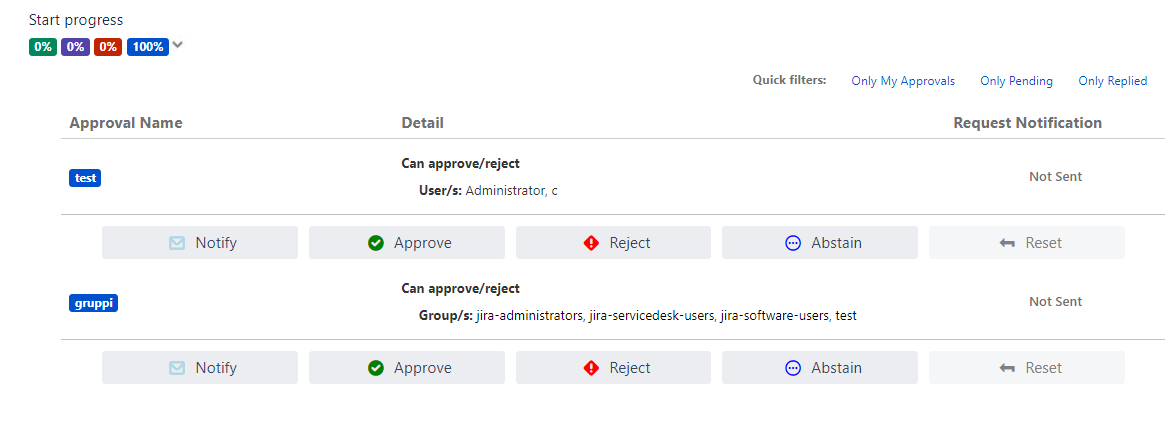Click the red Reject icon for test approval
Image resolution: width=1173 pixels, height=422 pixels.
pyautogui.click(x=591, y=243)
